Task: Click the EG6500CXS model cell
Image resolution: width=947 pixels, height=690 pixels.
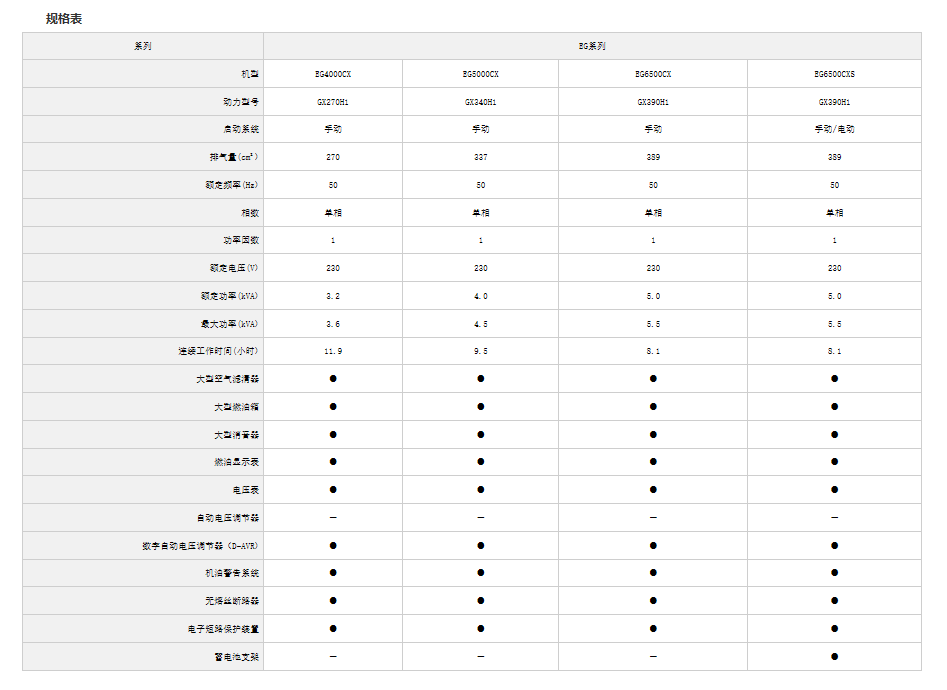Action: tap(835, 74)
